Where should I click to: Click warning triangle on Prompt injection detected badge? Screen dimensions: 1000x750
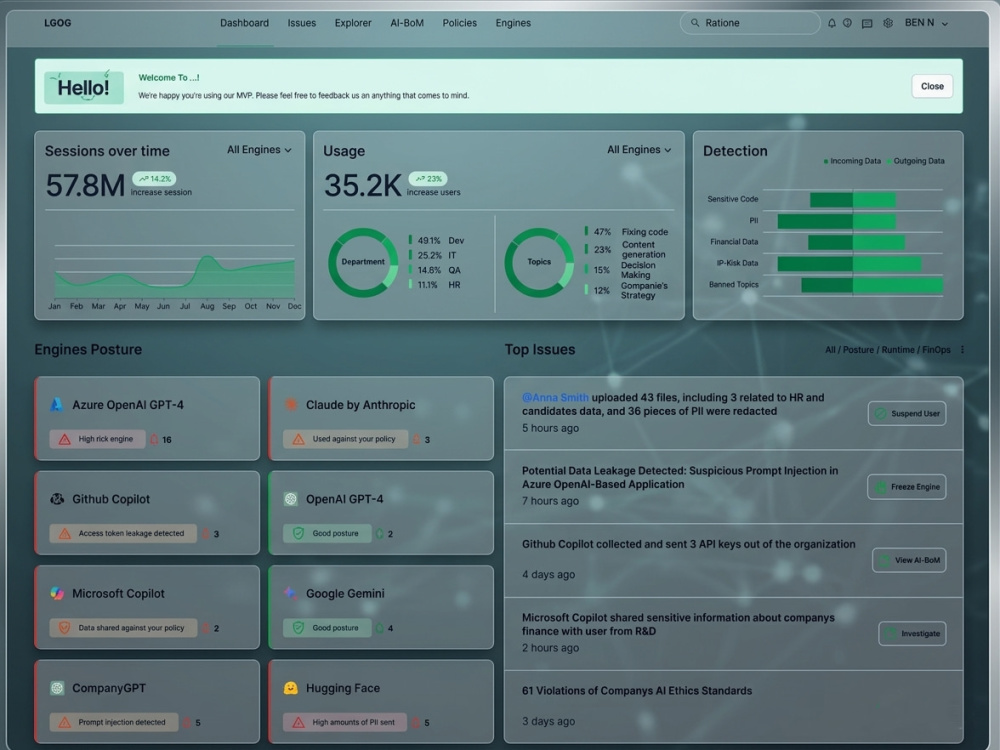pyautogui.click(x=64, y=723)
